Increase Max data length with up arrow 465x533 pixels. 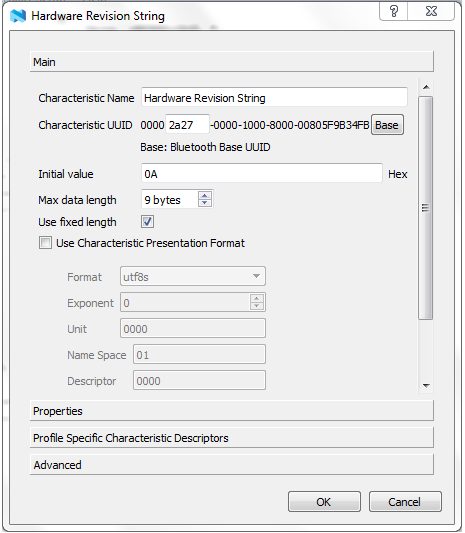coord(205,196)
